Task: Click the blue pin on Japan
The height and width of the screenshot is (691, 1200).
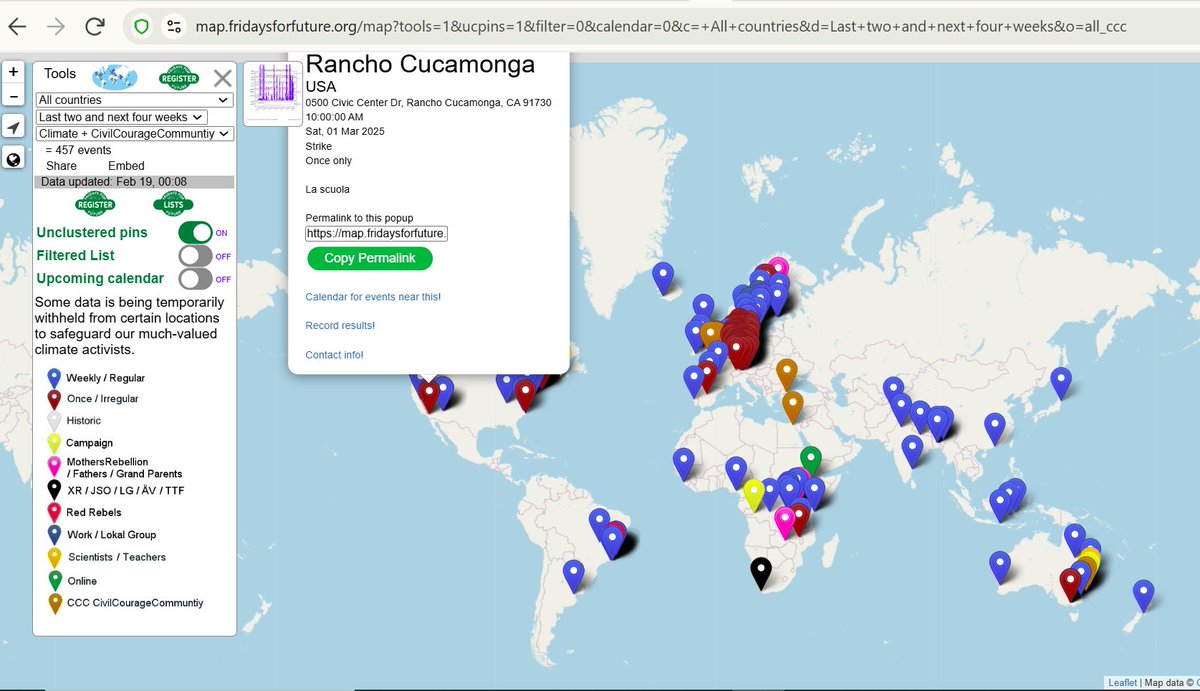Action: tap(1061, 381)
